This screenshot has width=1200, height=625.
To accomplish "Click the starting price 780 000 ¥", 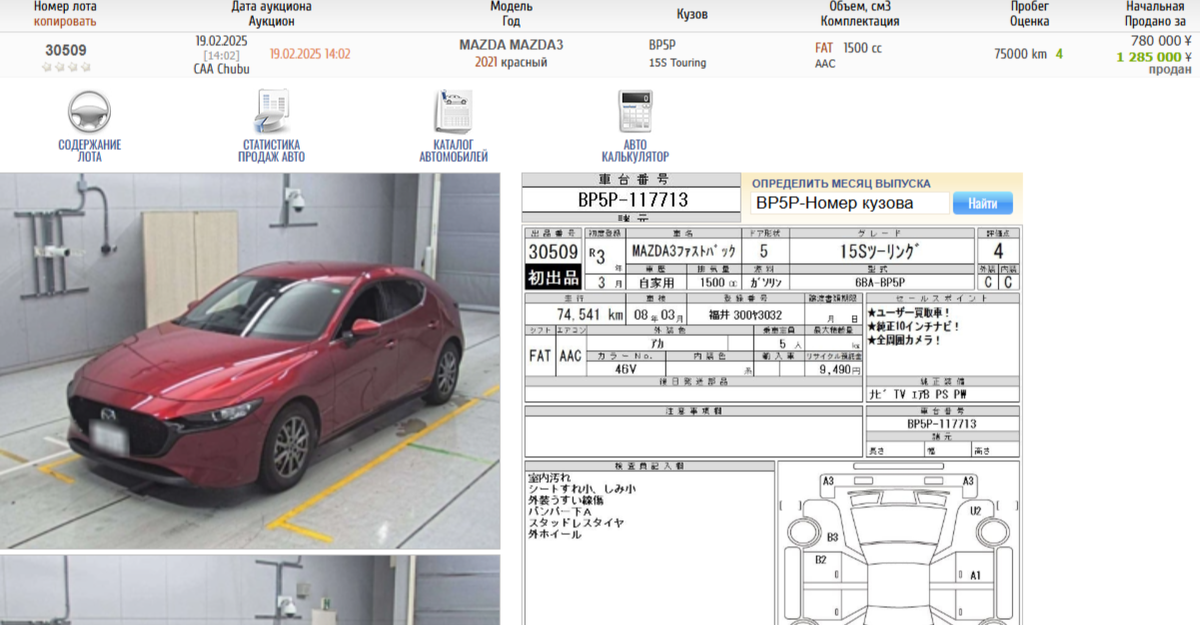I will coord(1160,41).
